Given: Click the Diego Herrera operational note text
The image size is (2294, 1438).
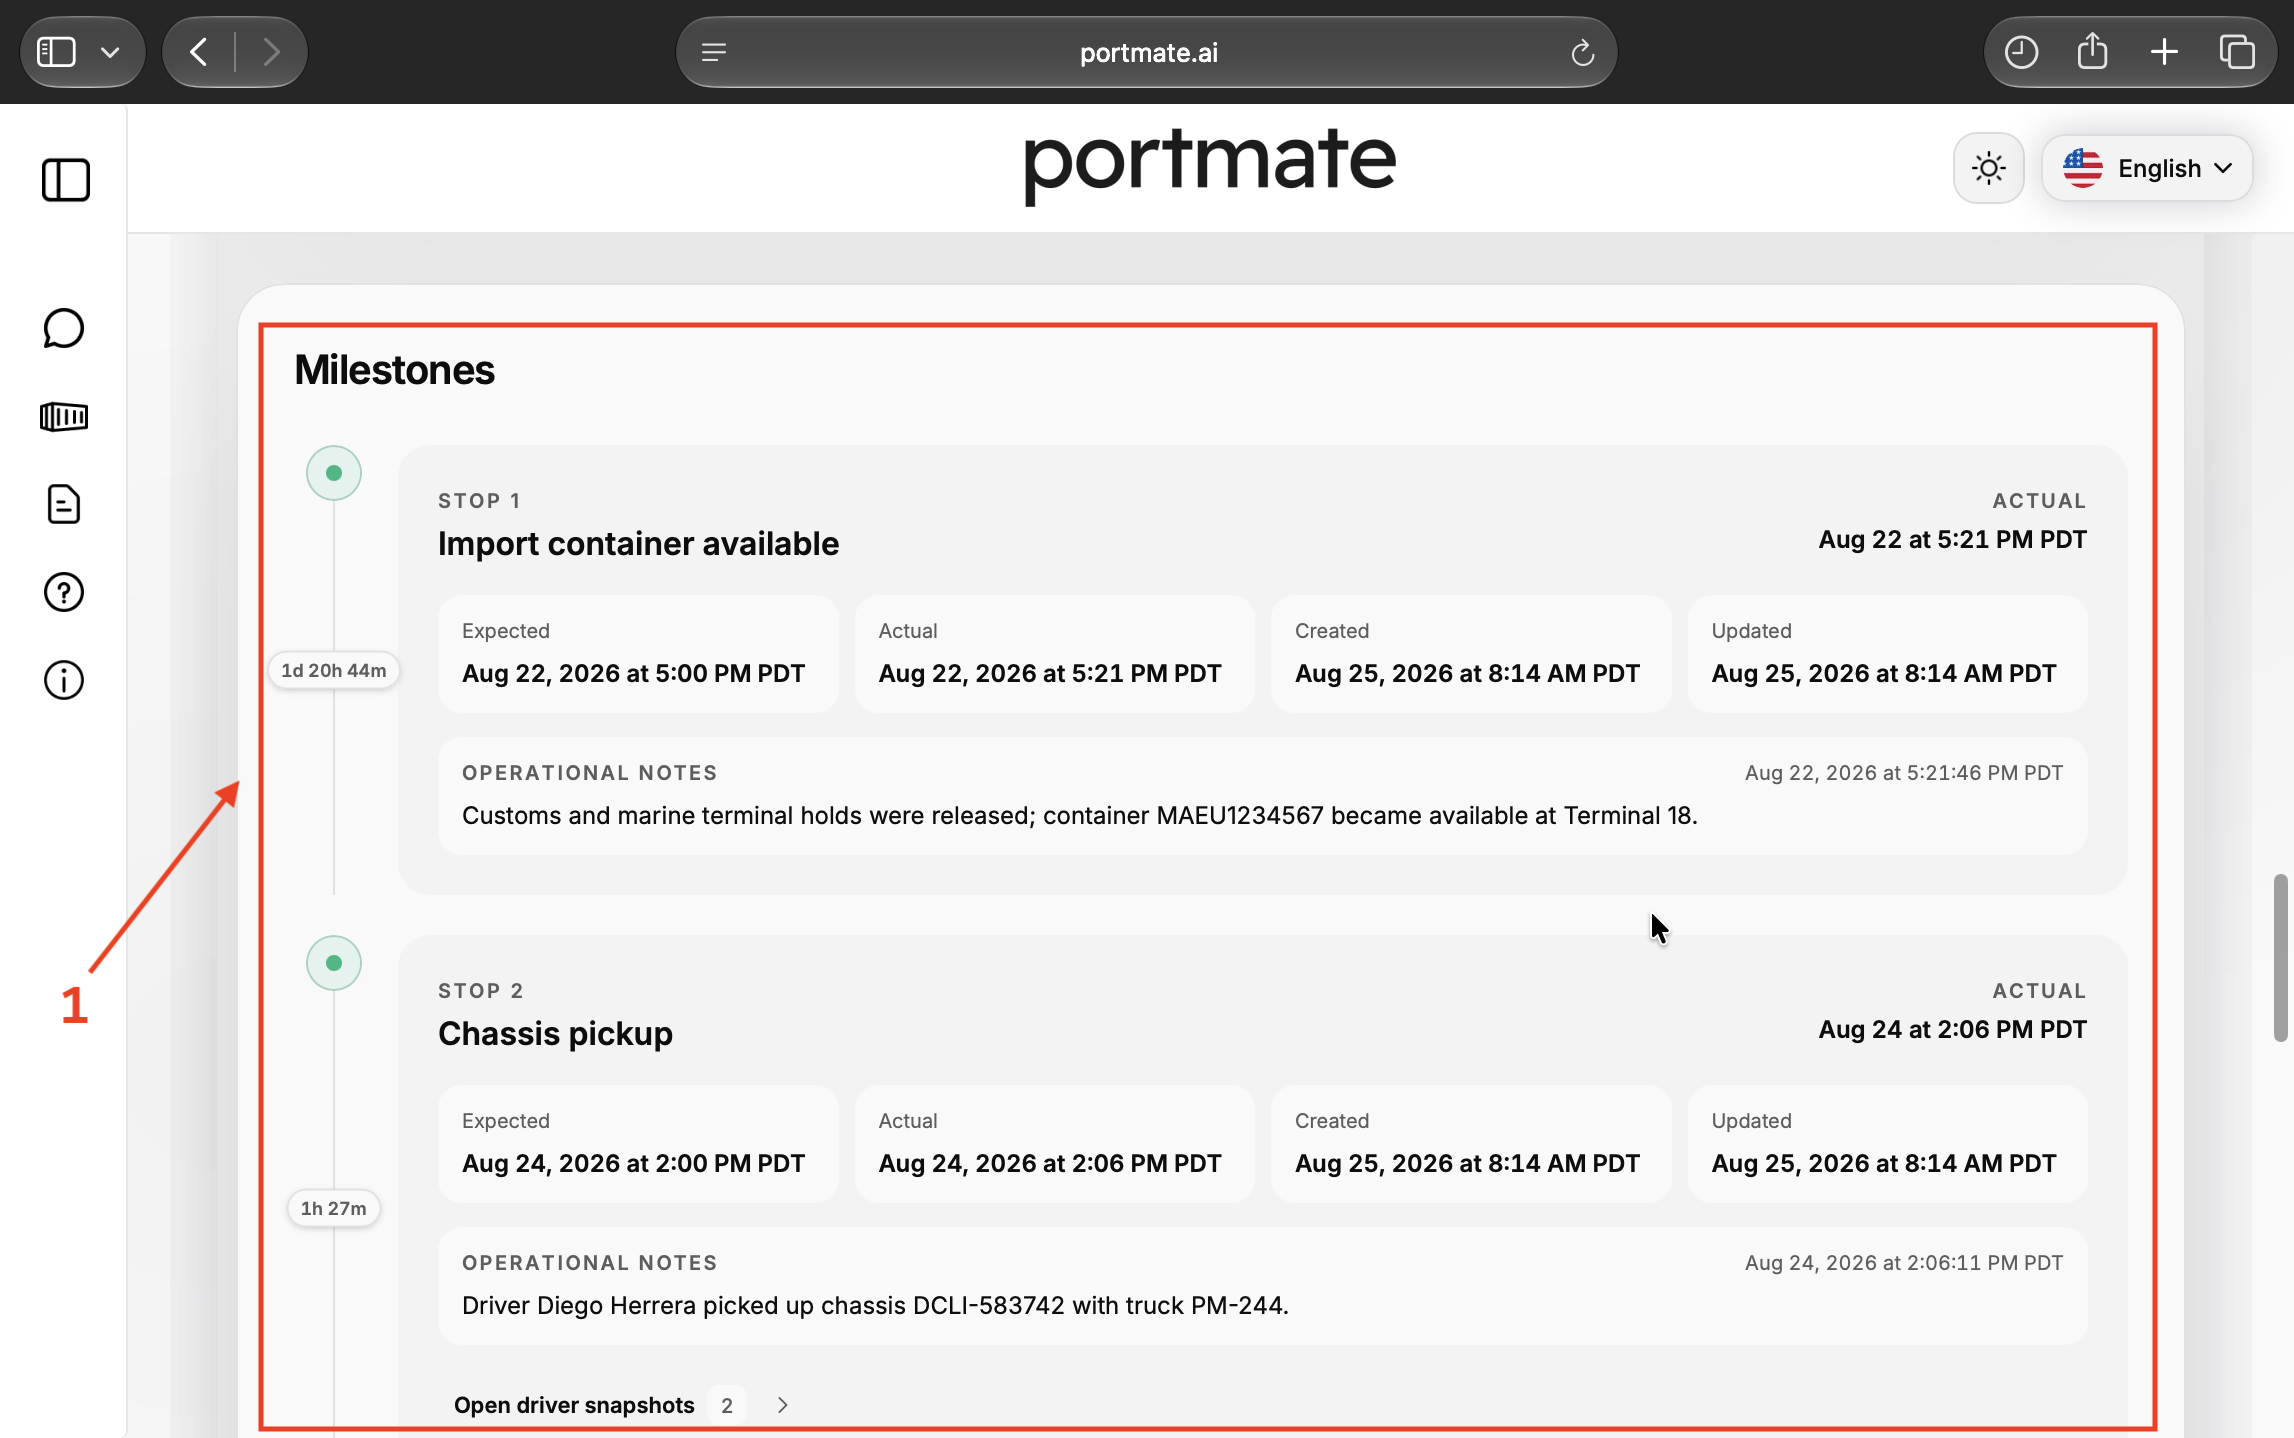Looking at the screenshot, I should [x=875, y=1306].
